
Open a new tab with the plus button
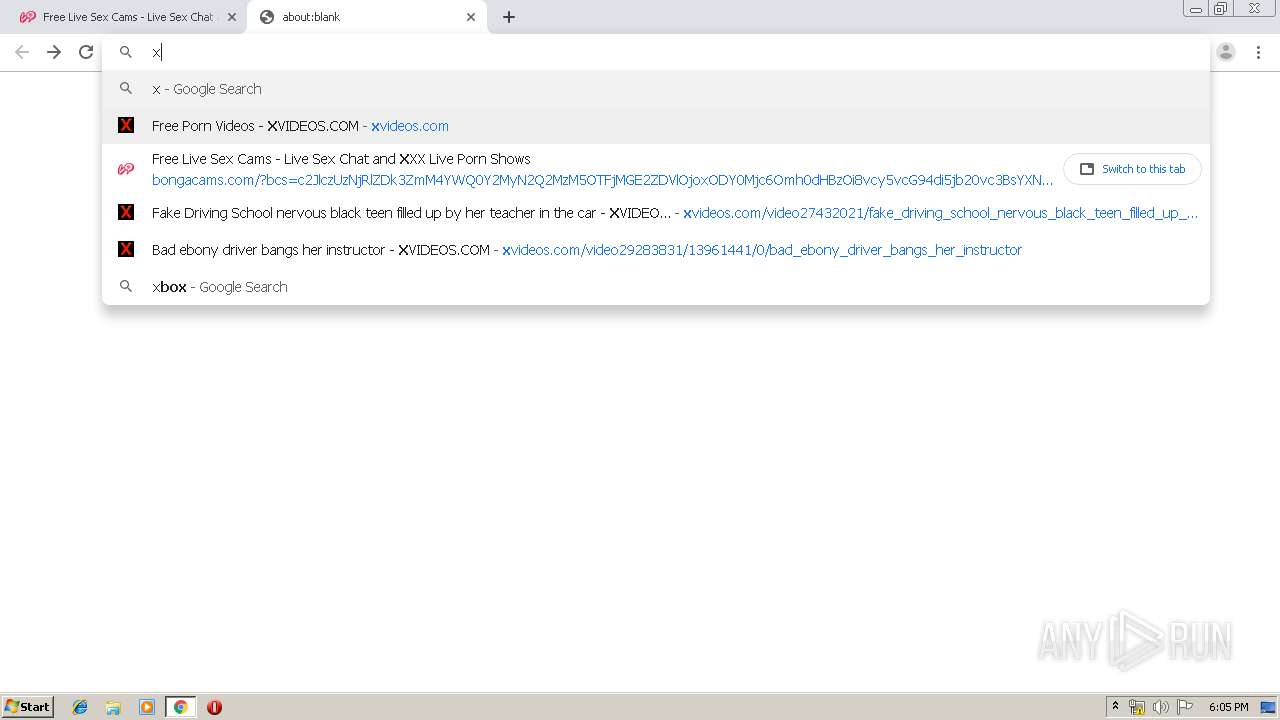click(509, 17)
